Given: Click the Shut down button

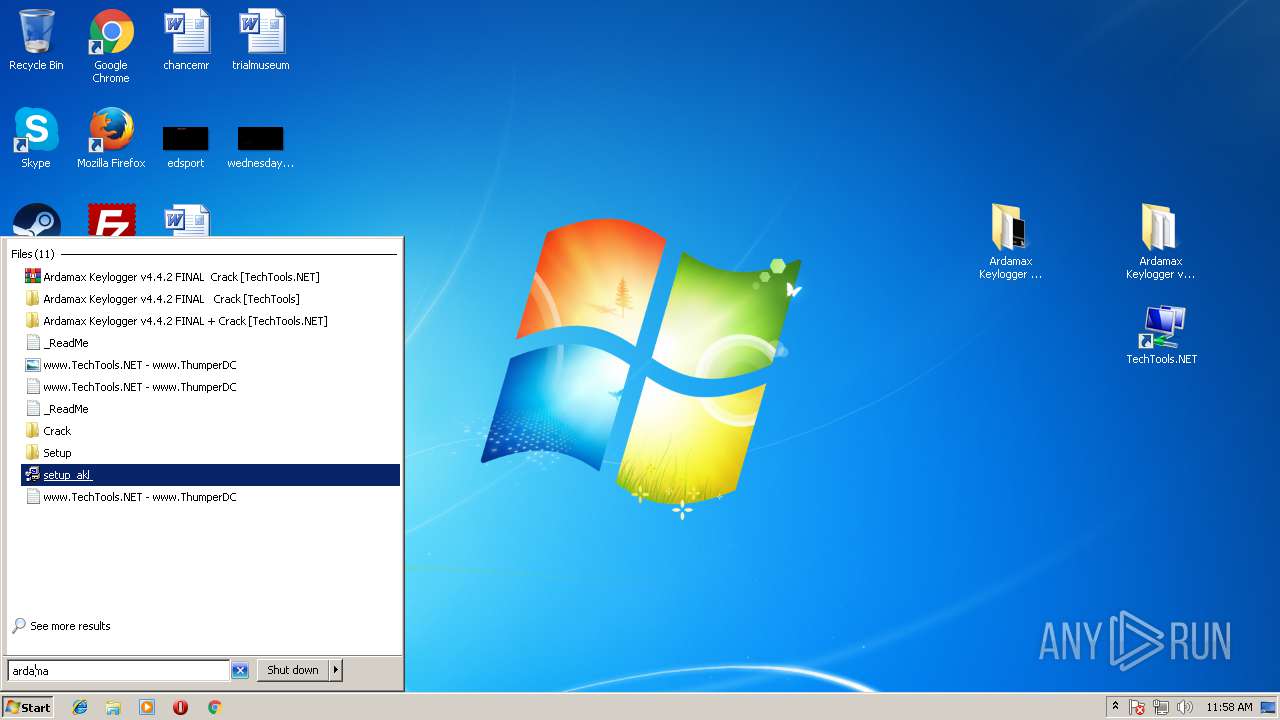Looking at the screenshot, I should (x=293, y=670).
